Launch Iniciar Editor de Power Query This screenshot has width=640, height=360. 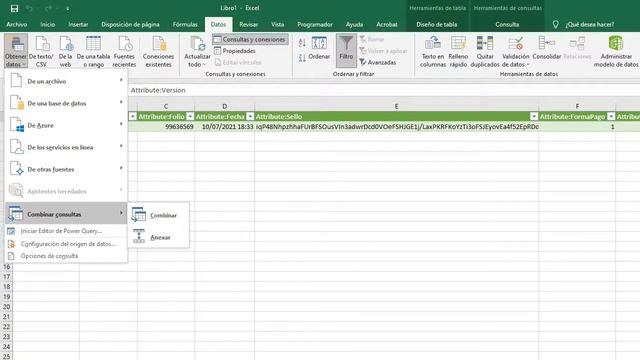(66, 231)
